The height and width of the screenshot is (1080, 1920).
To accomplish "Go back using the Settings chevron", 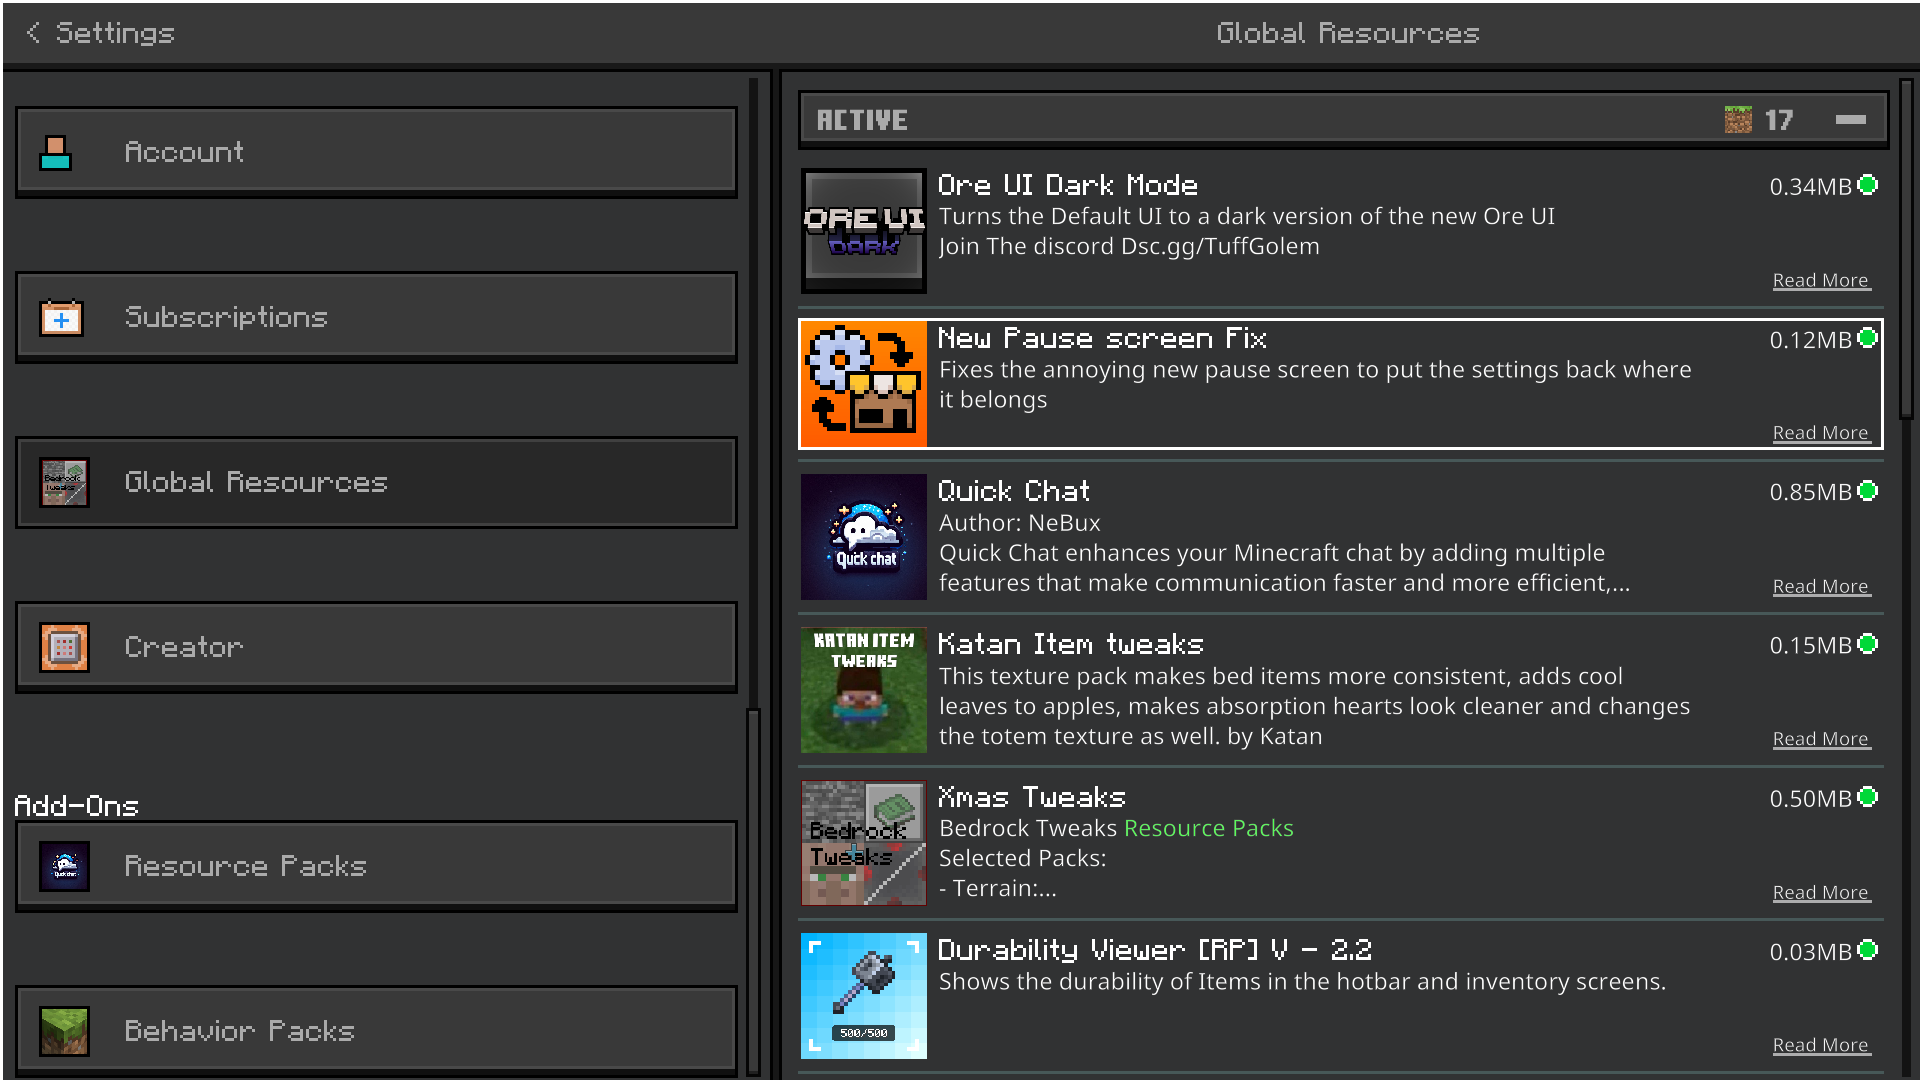I will (34, 33).
